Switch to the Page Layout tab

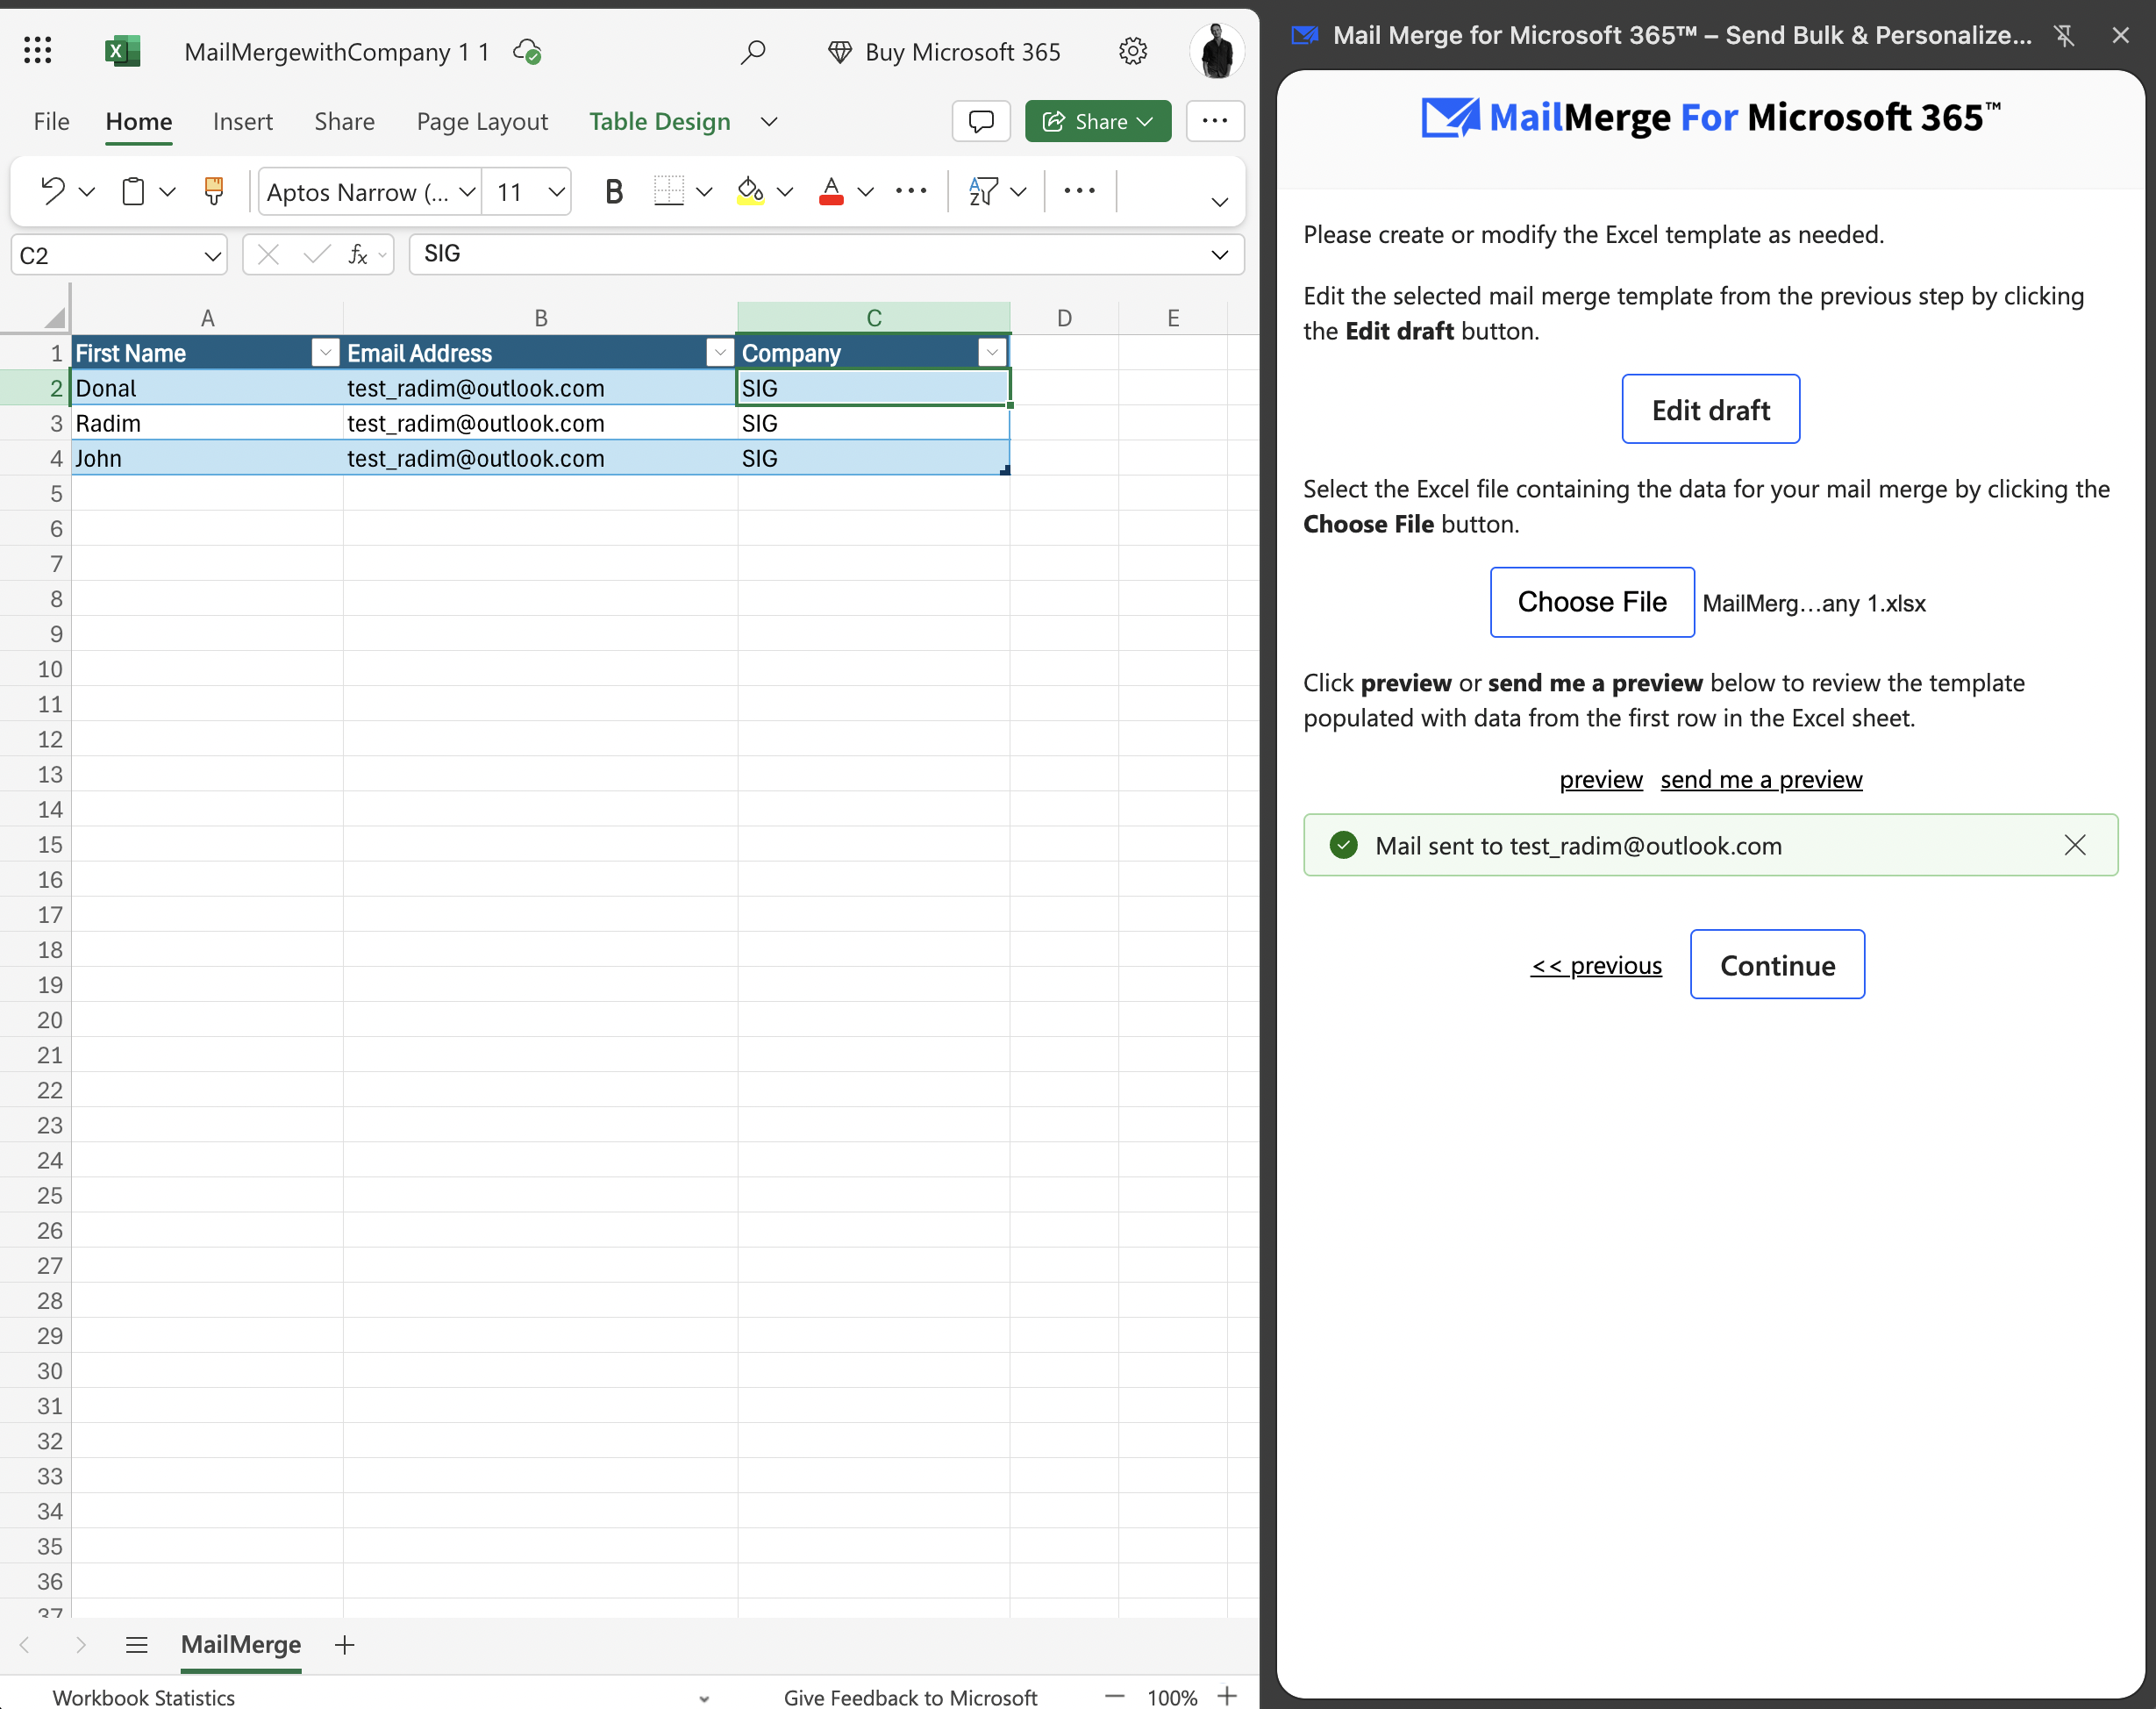482,121
